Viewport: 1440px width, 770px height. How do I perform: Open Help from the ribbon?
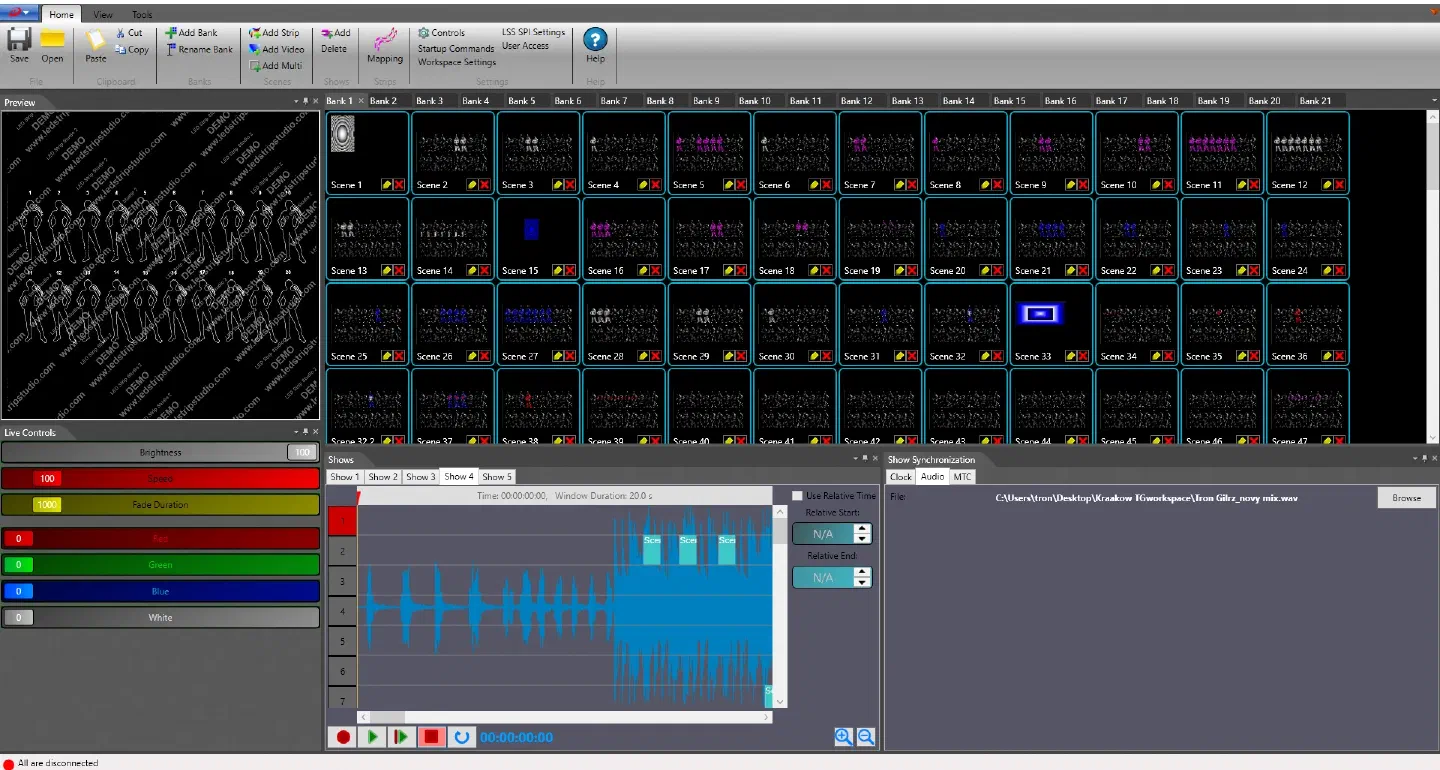[x=595, y=45]
